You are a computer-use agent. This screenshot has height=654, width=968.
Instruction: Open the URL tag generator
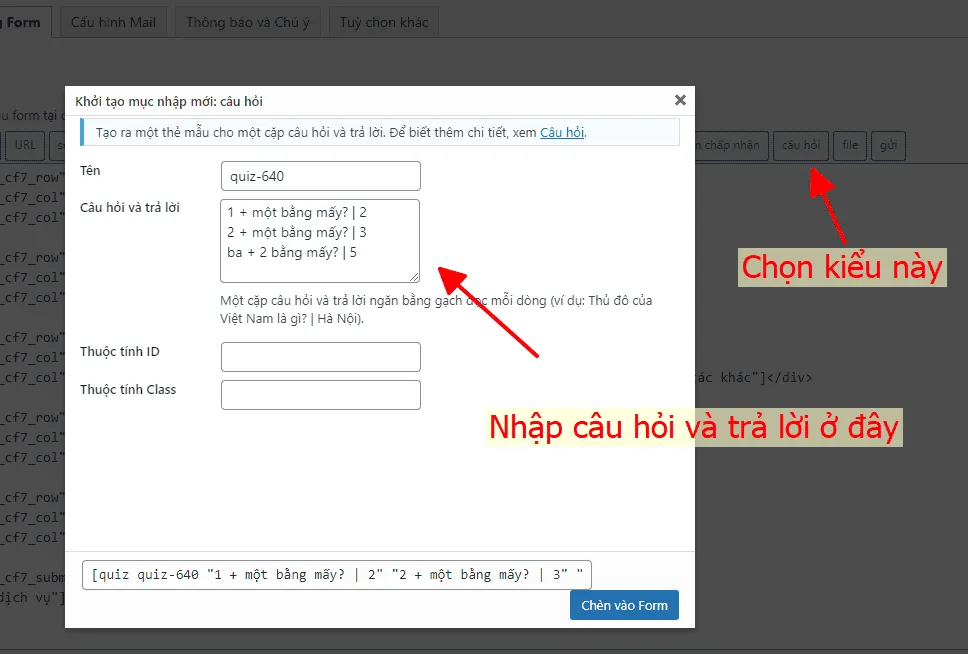tap(25, 145)
